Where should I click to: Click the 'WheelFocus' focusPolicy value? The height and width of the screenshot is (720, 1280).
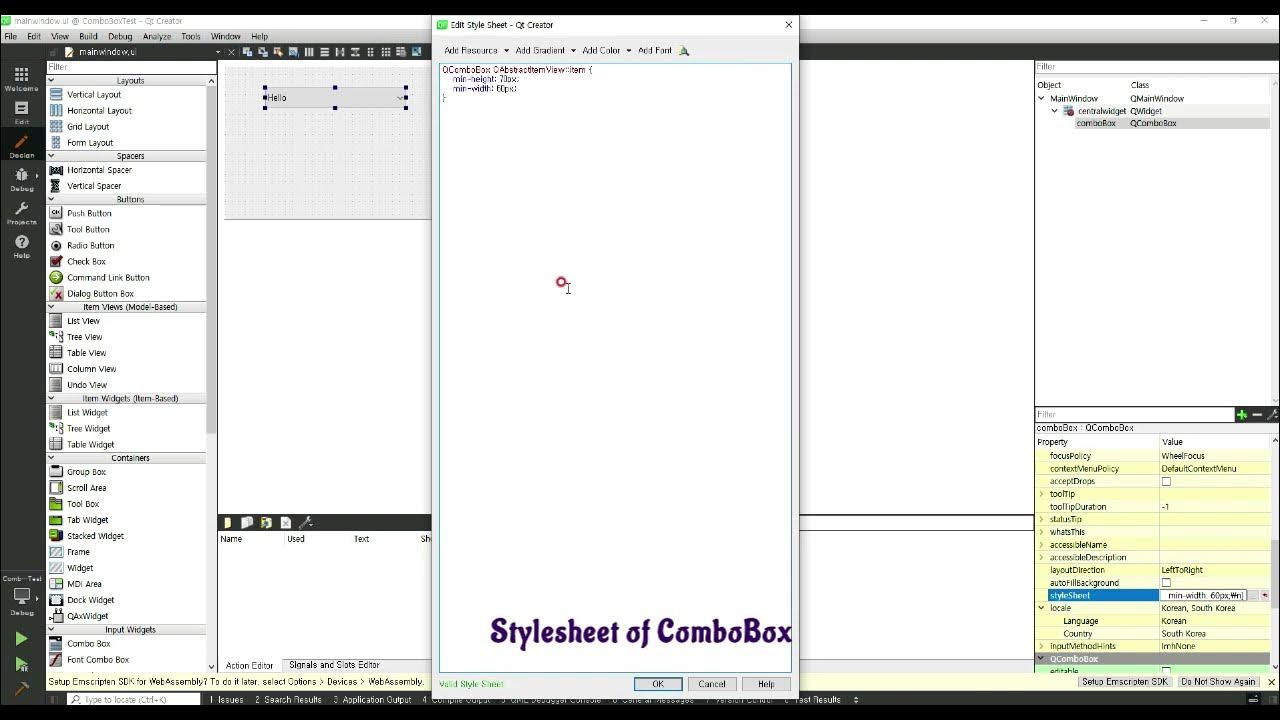pyautogui.click(x=1183, y=456)
